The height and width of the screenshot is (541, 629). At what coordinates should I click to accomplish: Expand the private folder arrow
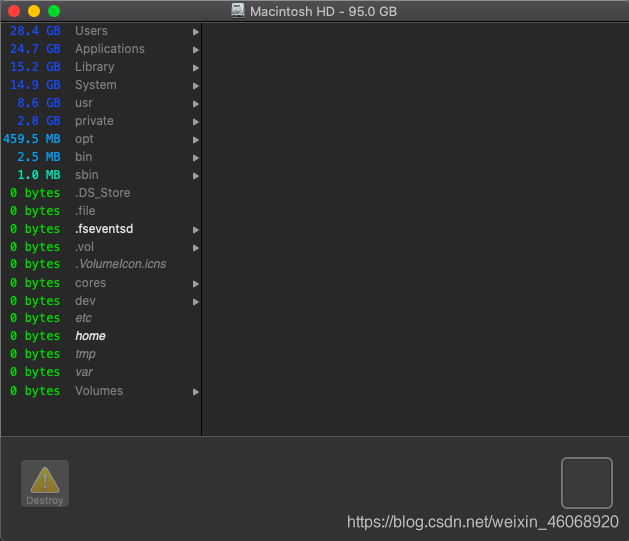click(x=196, y=122)
